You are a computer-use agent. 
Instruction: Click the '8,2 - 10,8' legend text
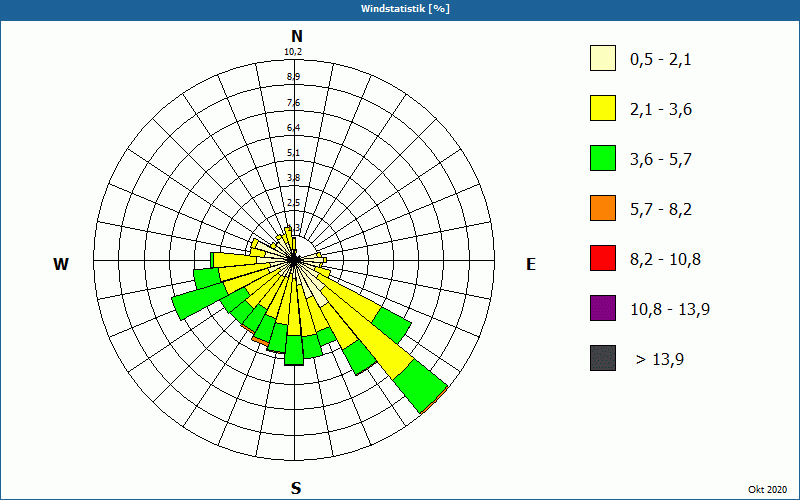pos(666,260)
